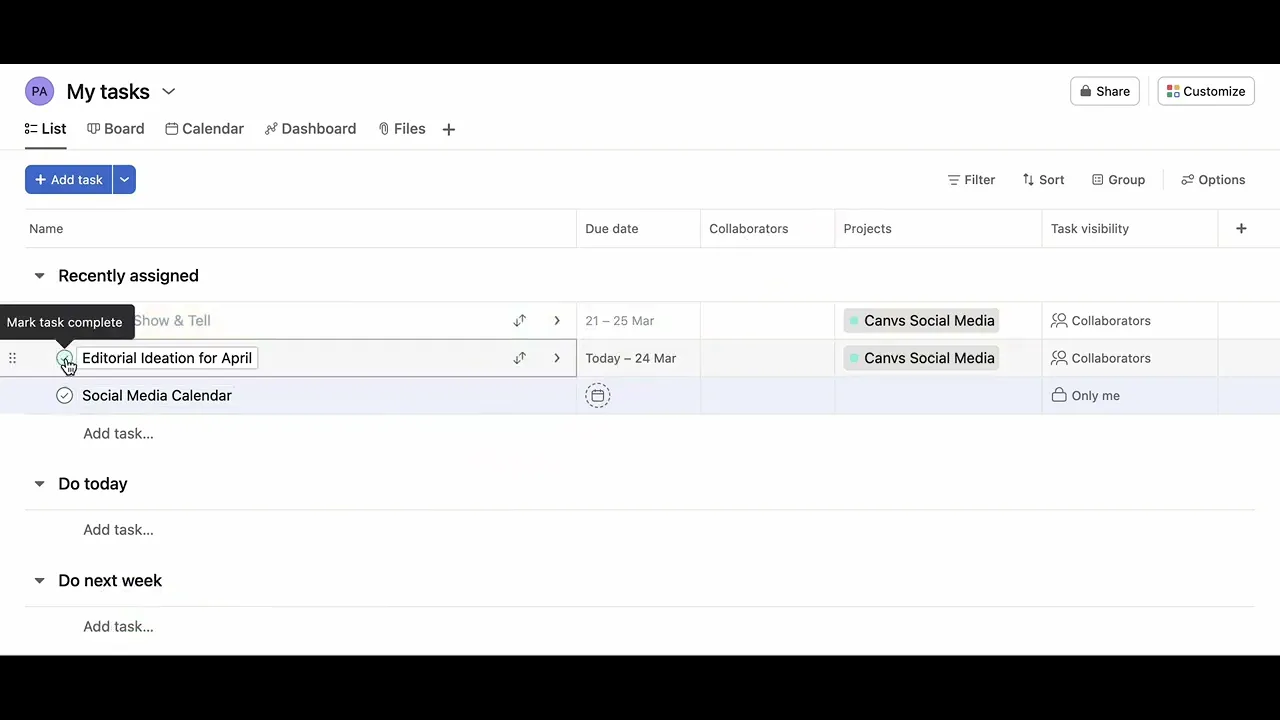Click the Share button
Viewport: 1280px width, 720px height.
1105,91
